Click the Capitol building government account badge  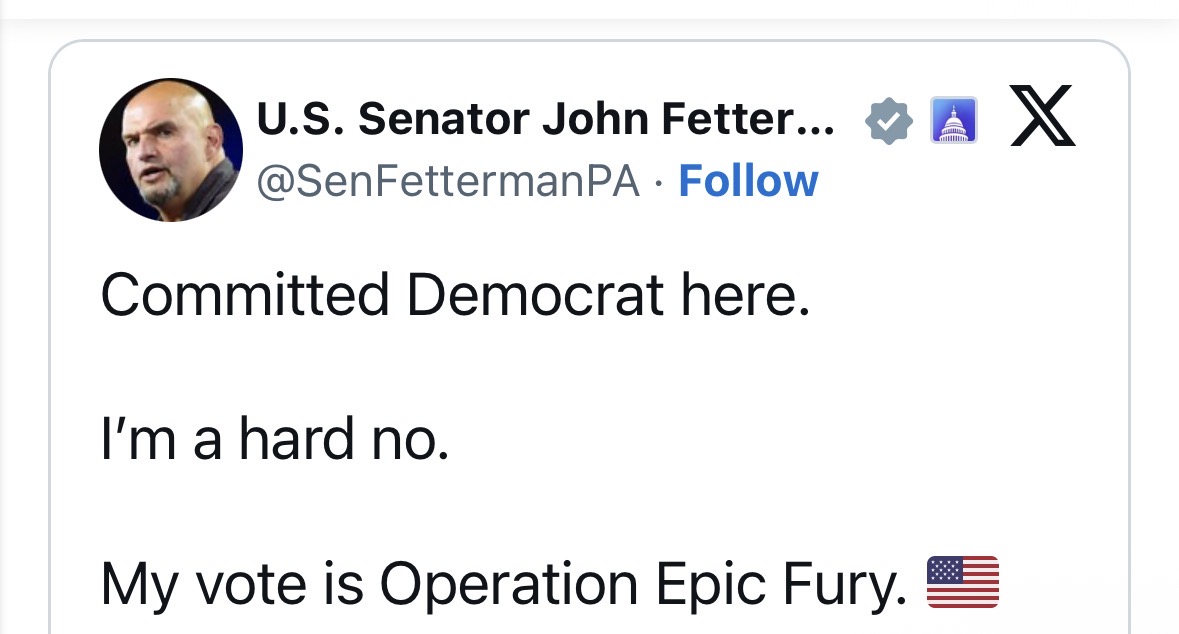click(953, 120)
